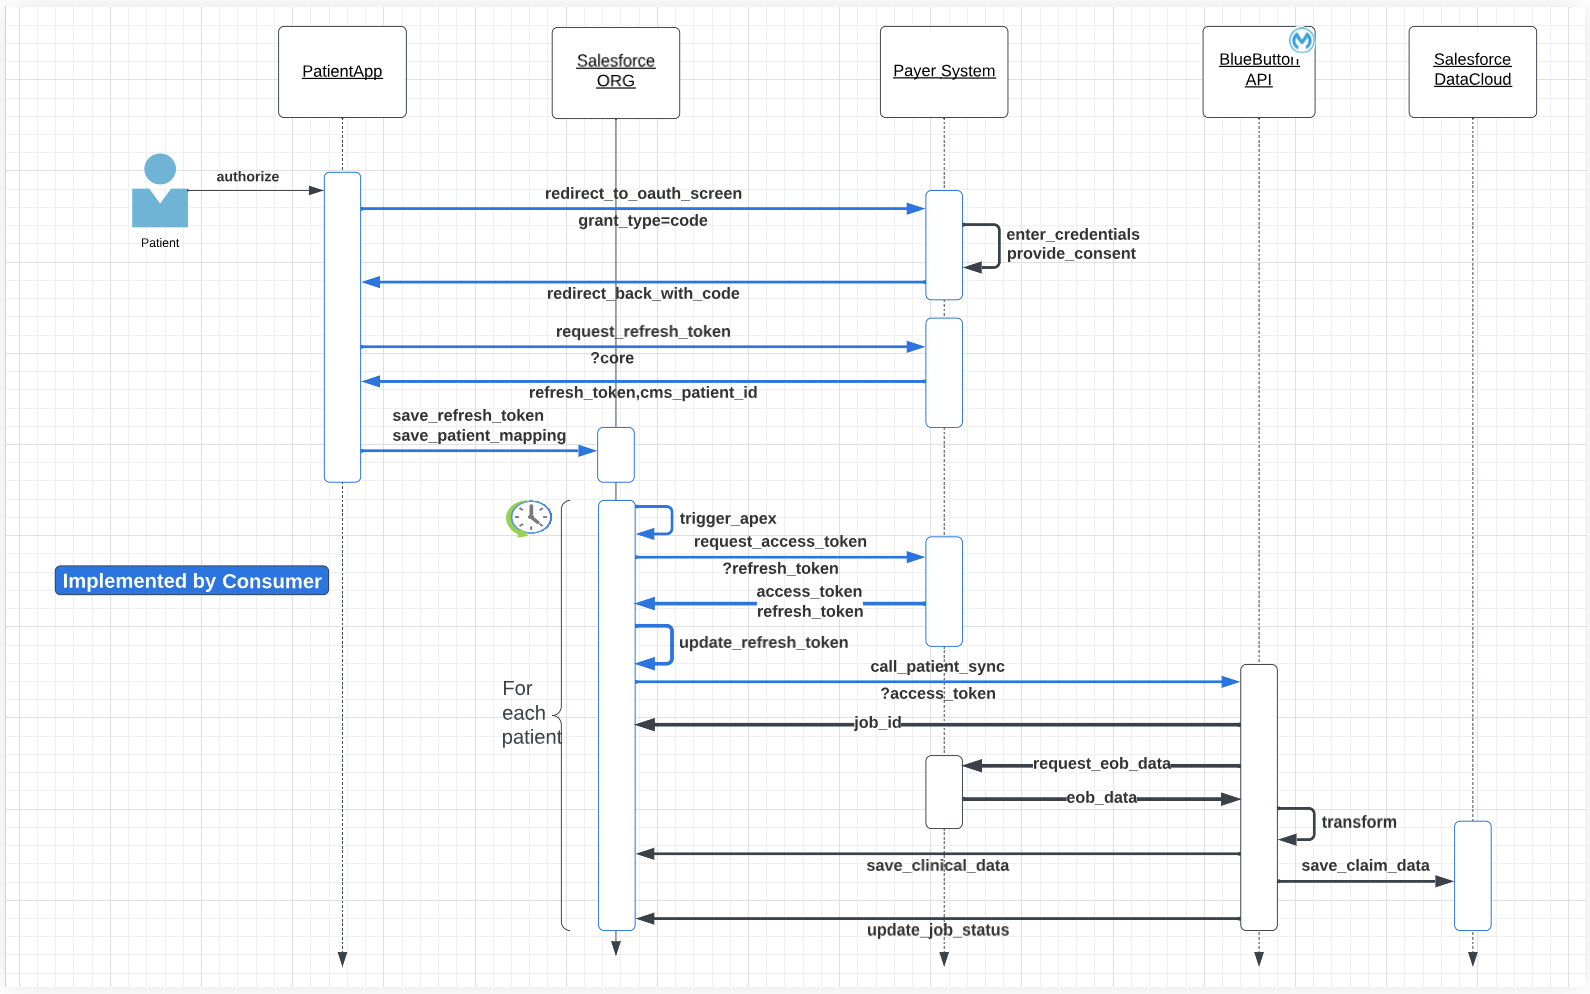Select the Payer System header box

click(943, 72)
